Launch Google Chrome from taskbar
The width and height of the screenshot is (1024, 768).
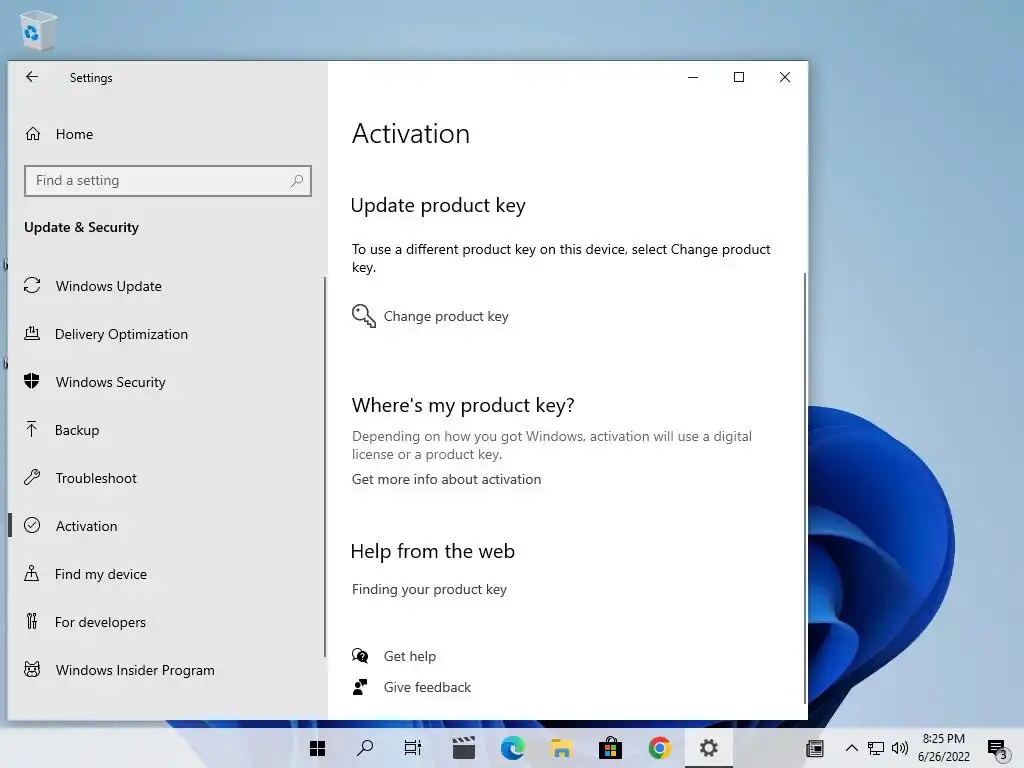click(660, 748)
